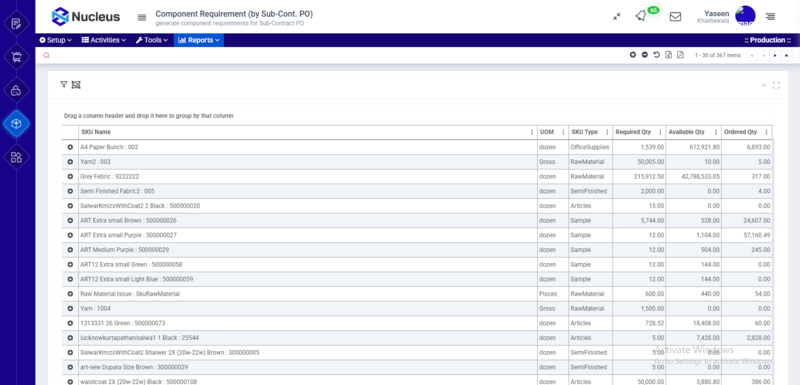The height and width of the screenshot is (385, 800).
Task: Collapse the panel with the chevron-up icon
Action: [764, 85]
